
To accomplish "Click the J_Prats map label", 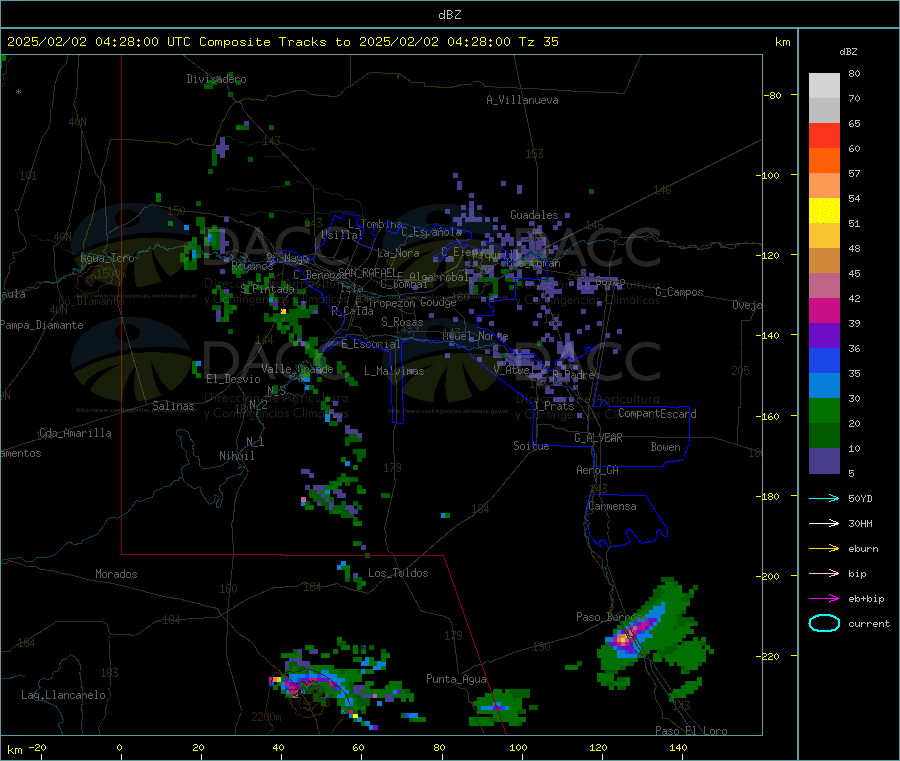I will click(x=554, y=406).
